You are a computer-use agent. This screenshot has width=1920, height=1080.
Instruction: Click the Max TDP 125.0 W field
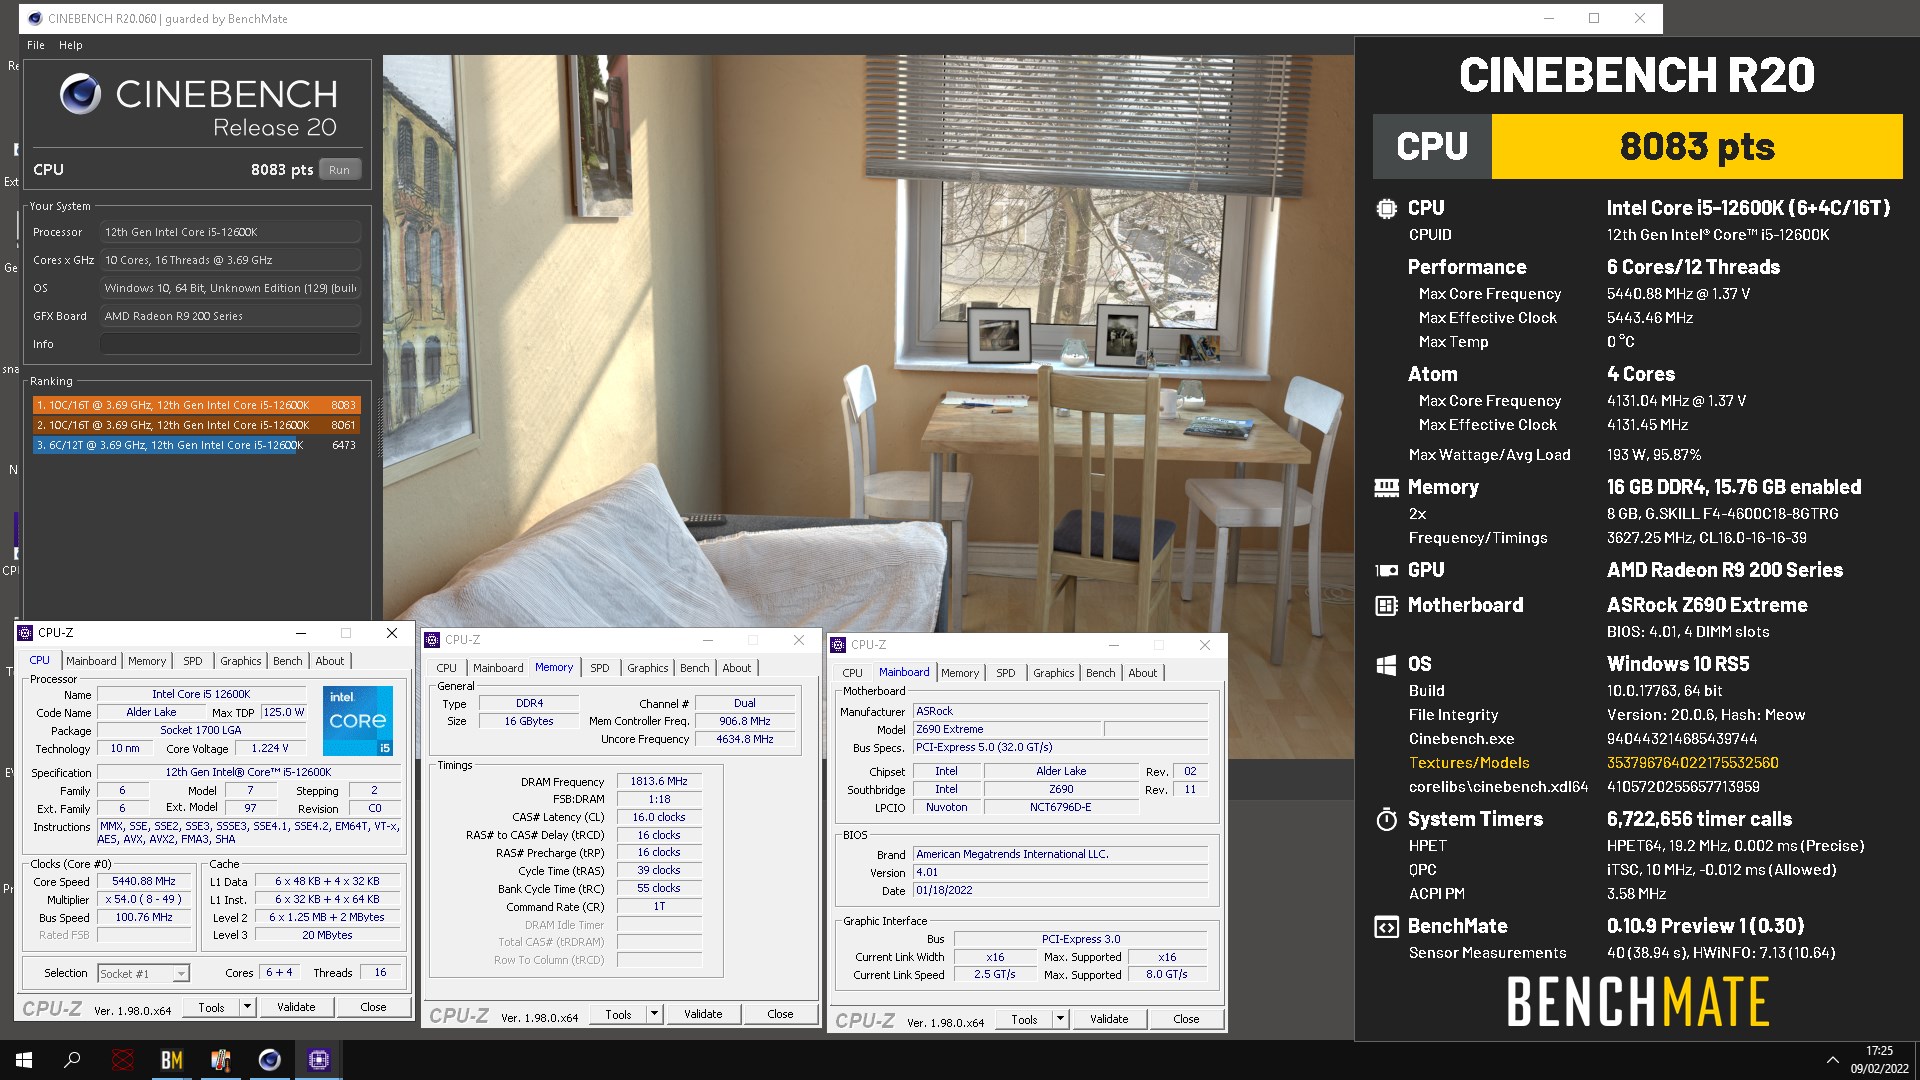point(283,712)
